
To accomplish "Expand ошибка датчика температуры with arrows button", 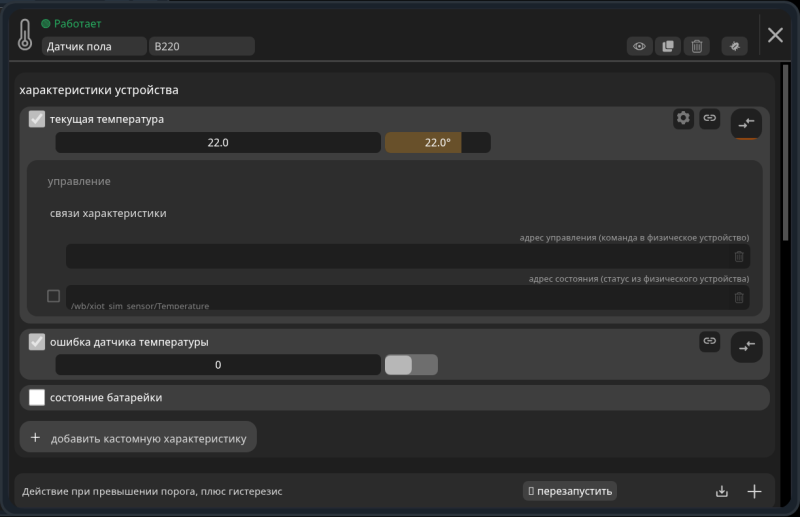I will tap(746, 347).
